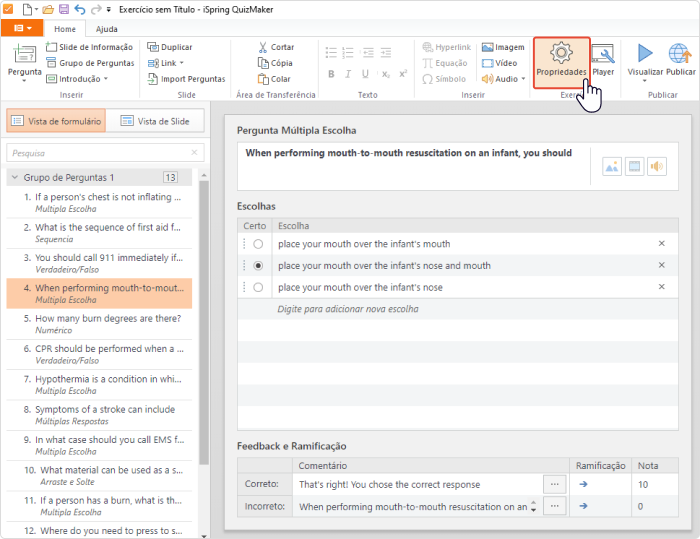Viewport: 700px width, 539px height.
Task: Apply italic formatting
Action: pos(348,74)
